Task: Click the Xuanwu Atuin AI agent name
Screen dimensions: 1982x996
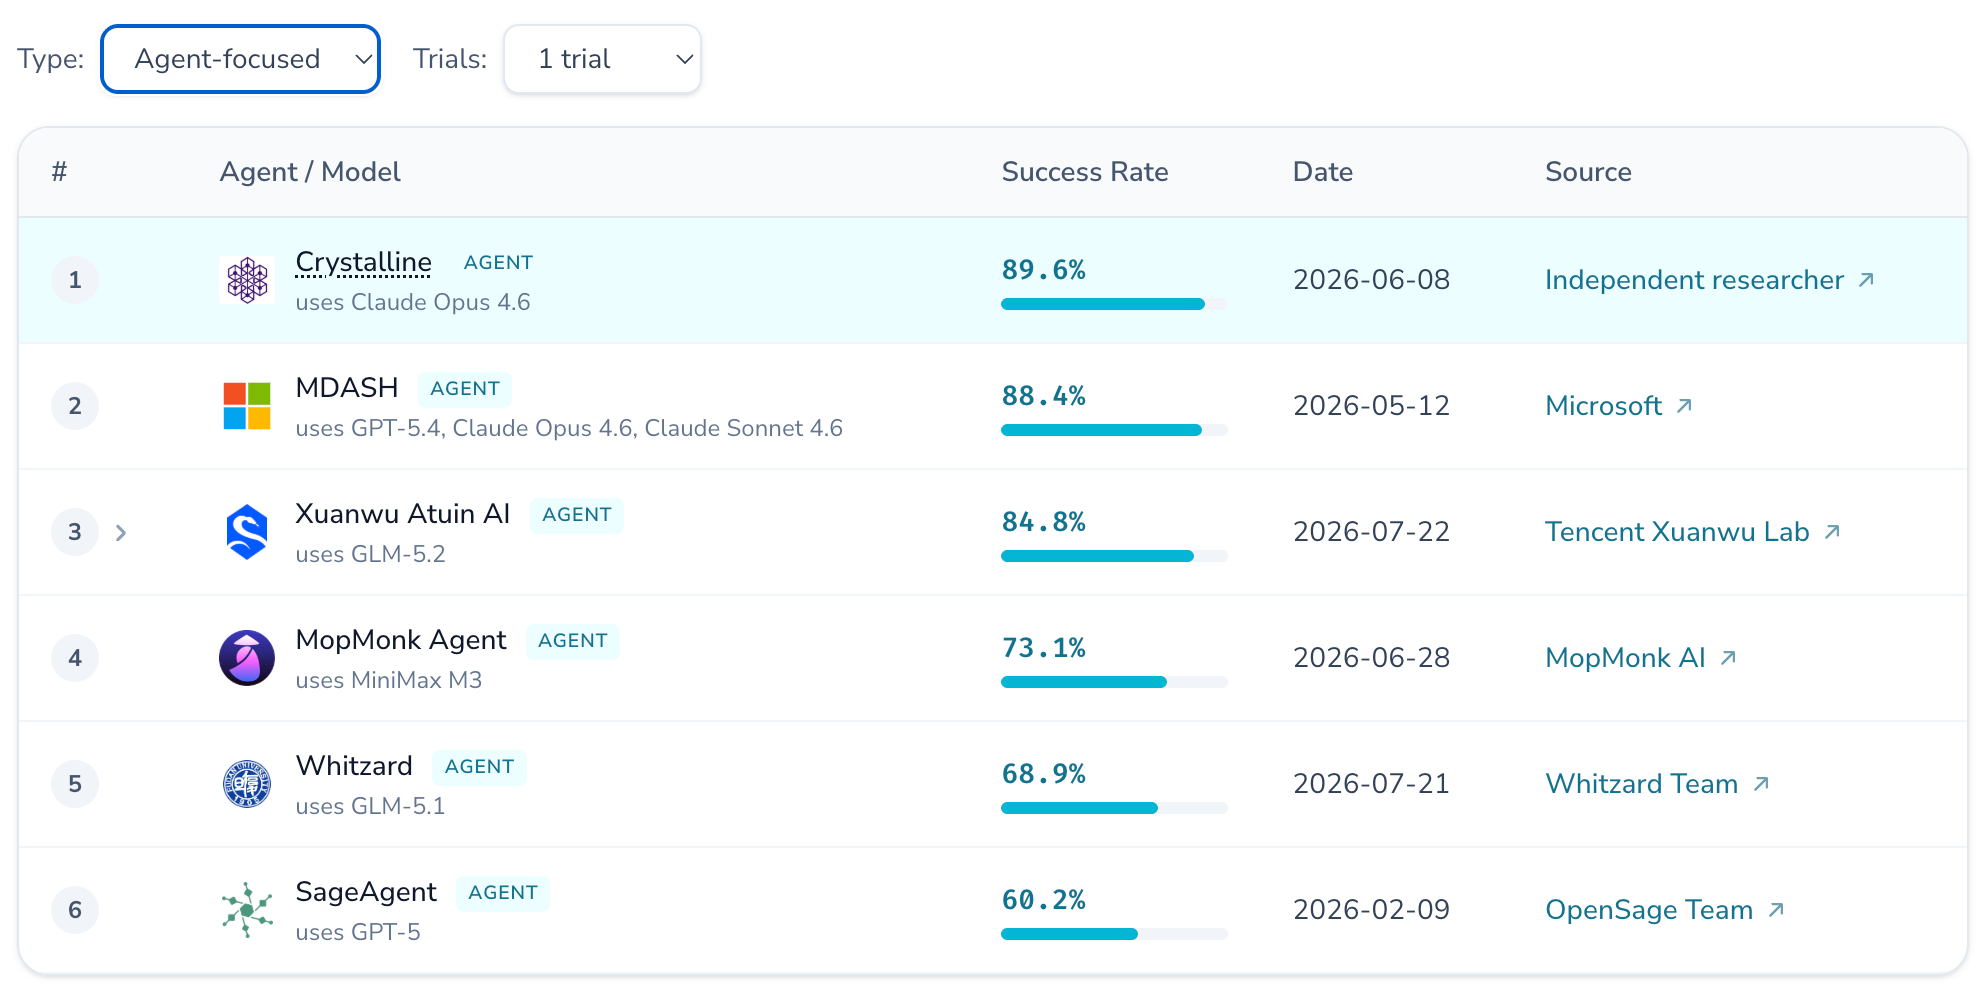Action: click(x=403, y=514)
